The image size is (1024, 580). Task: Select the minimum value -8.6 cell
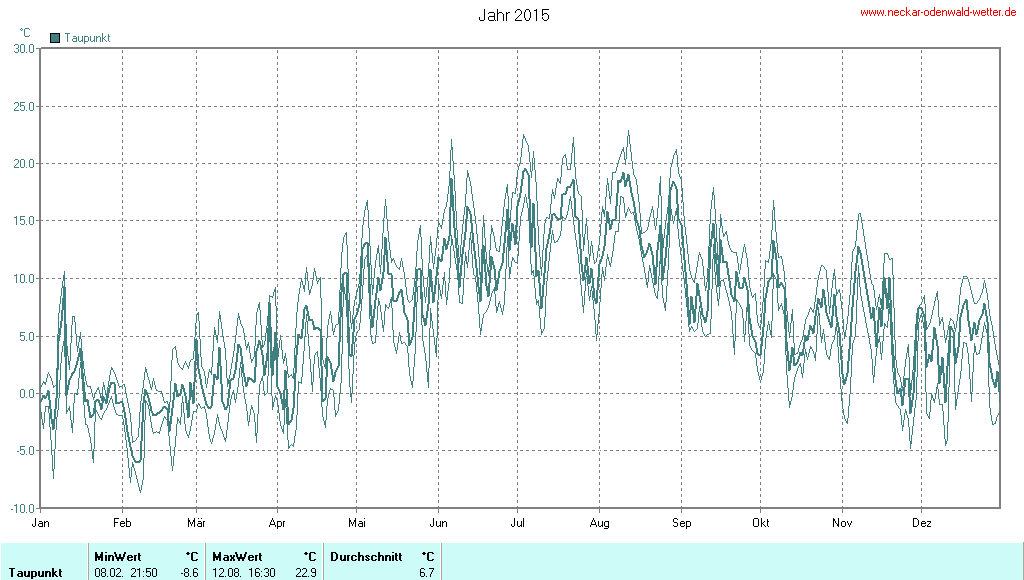coord(189,573)
